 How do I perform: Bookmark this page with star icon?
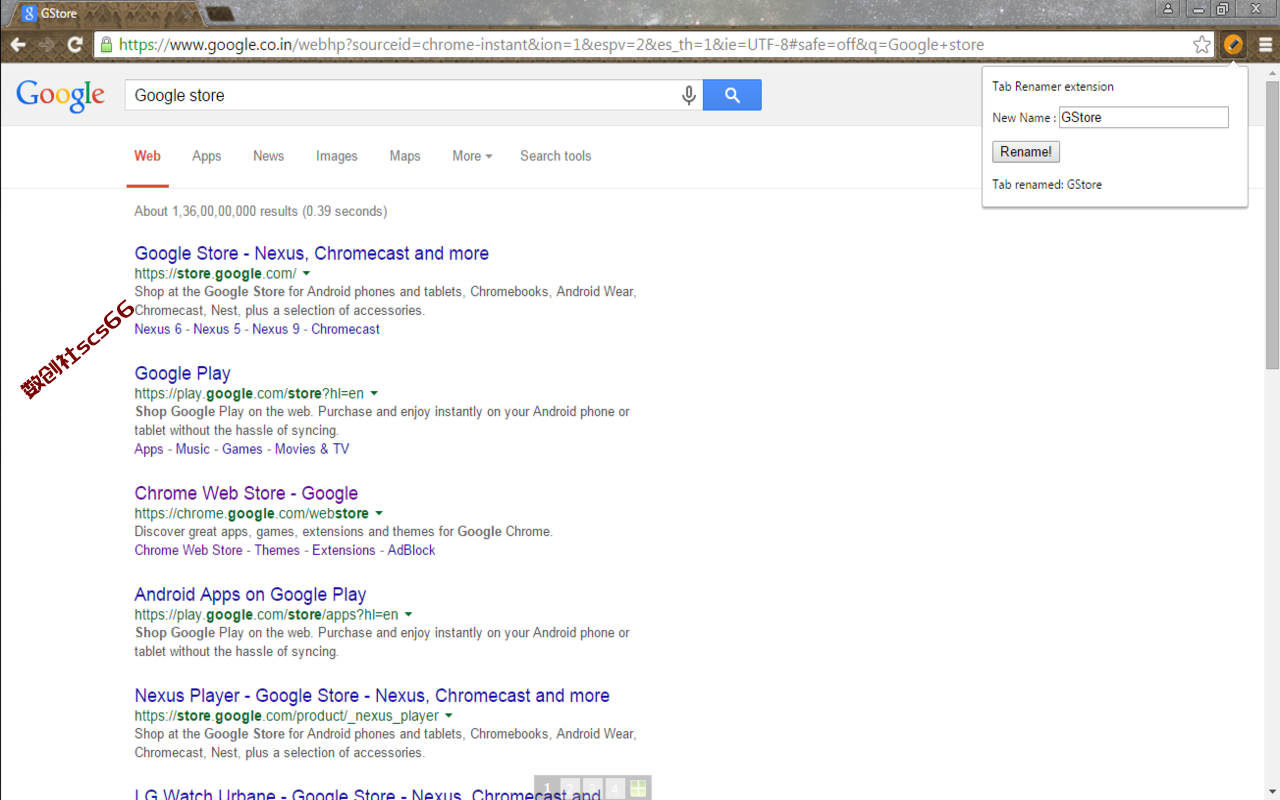pyautogui.click(x=1202, y=44)
